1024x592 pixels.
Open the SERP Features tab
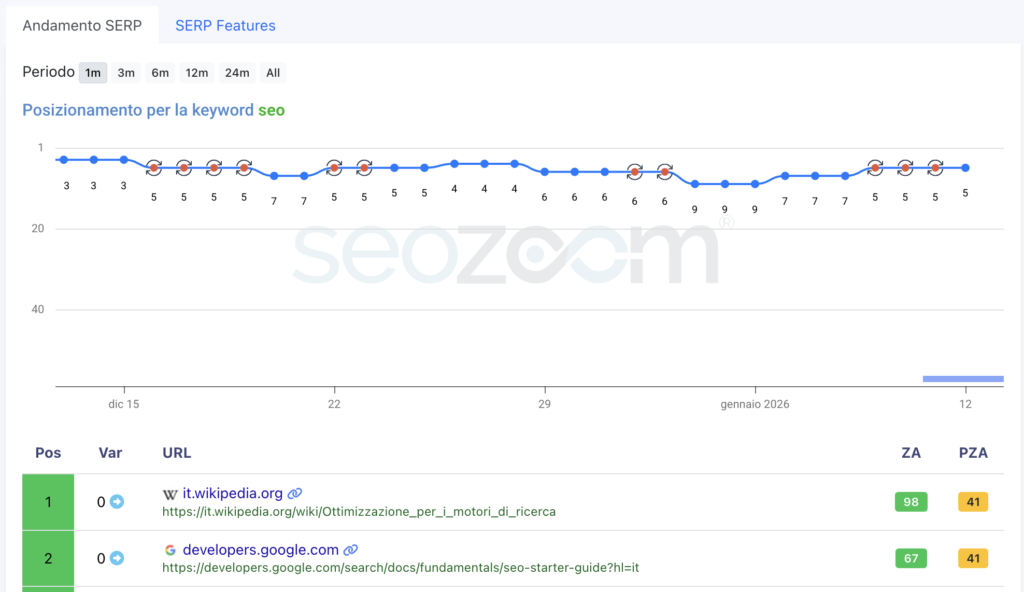(225, 25)
